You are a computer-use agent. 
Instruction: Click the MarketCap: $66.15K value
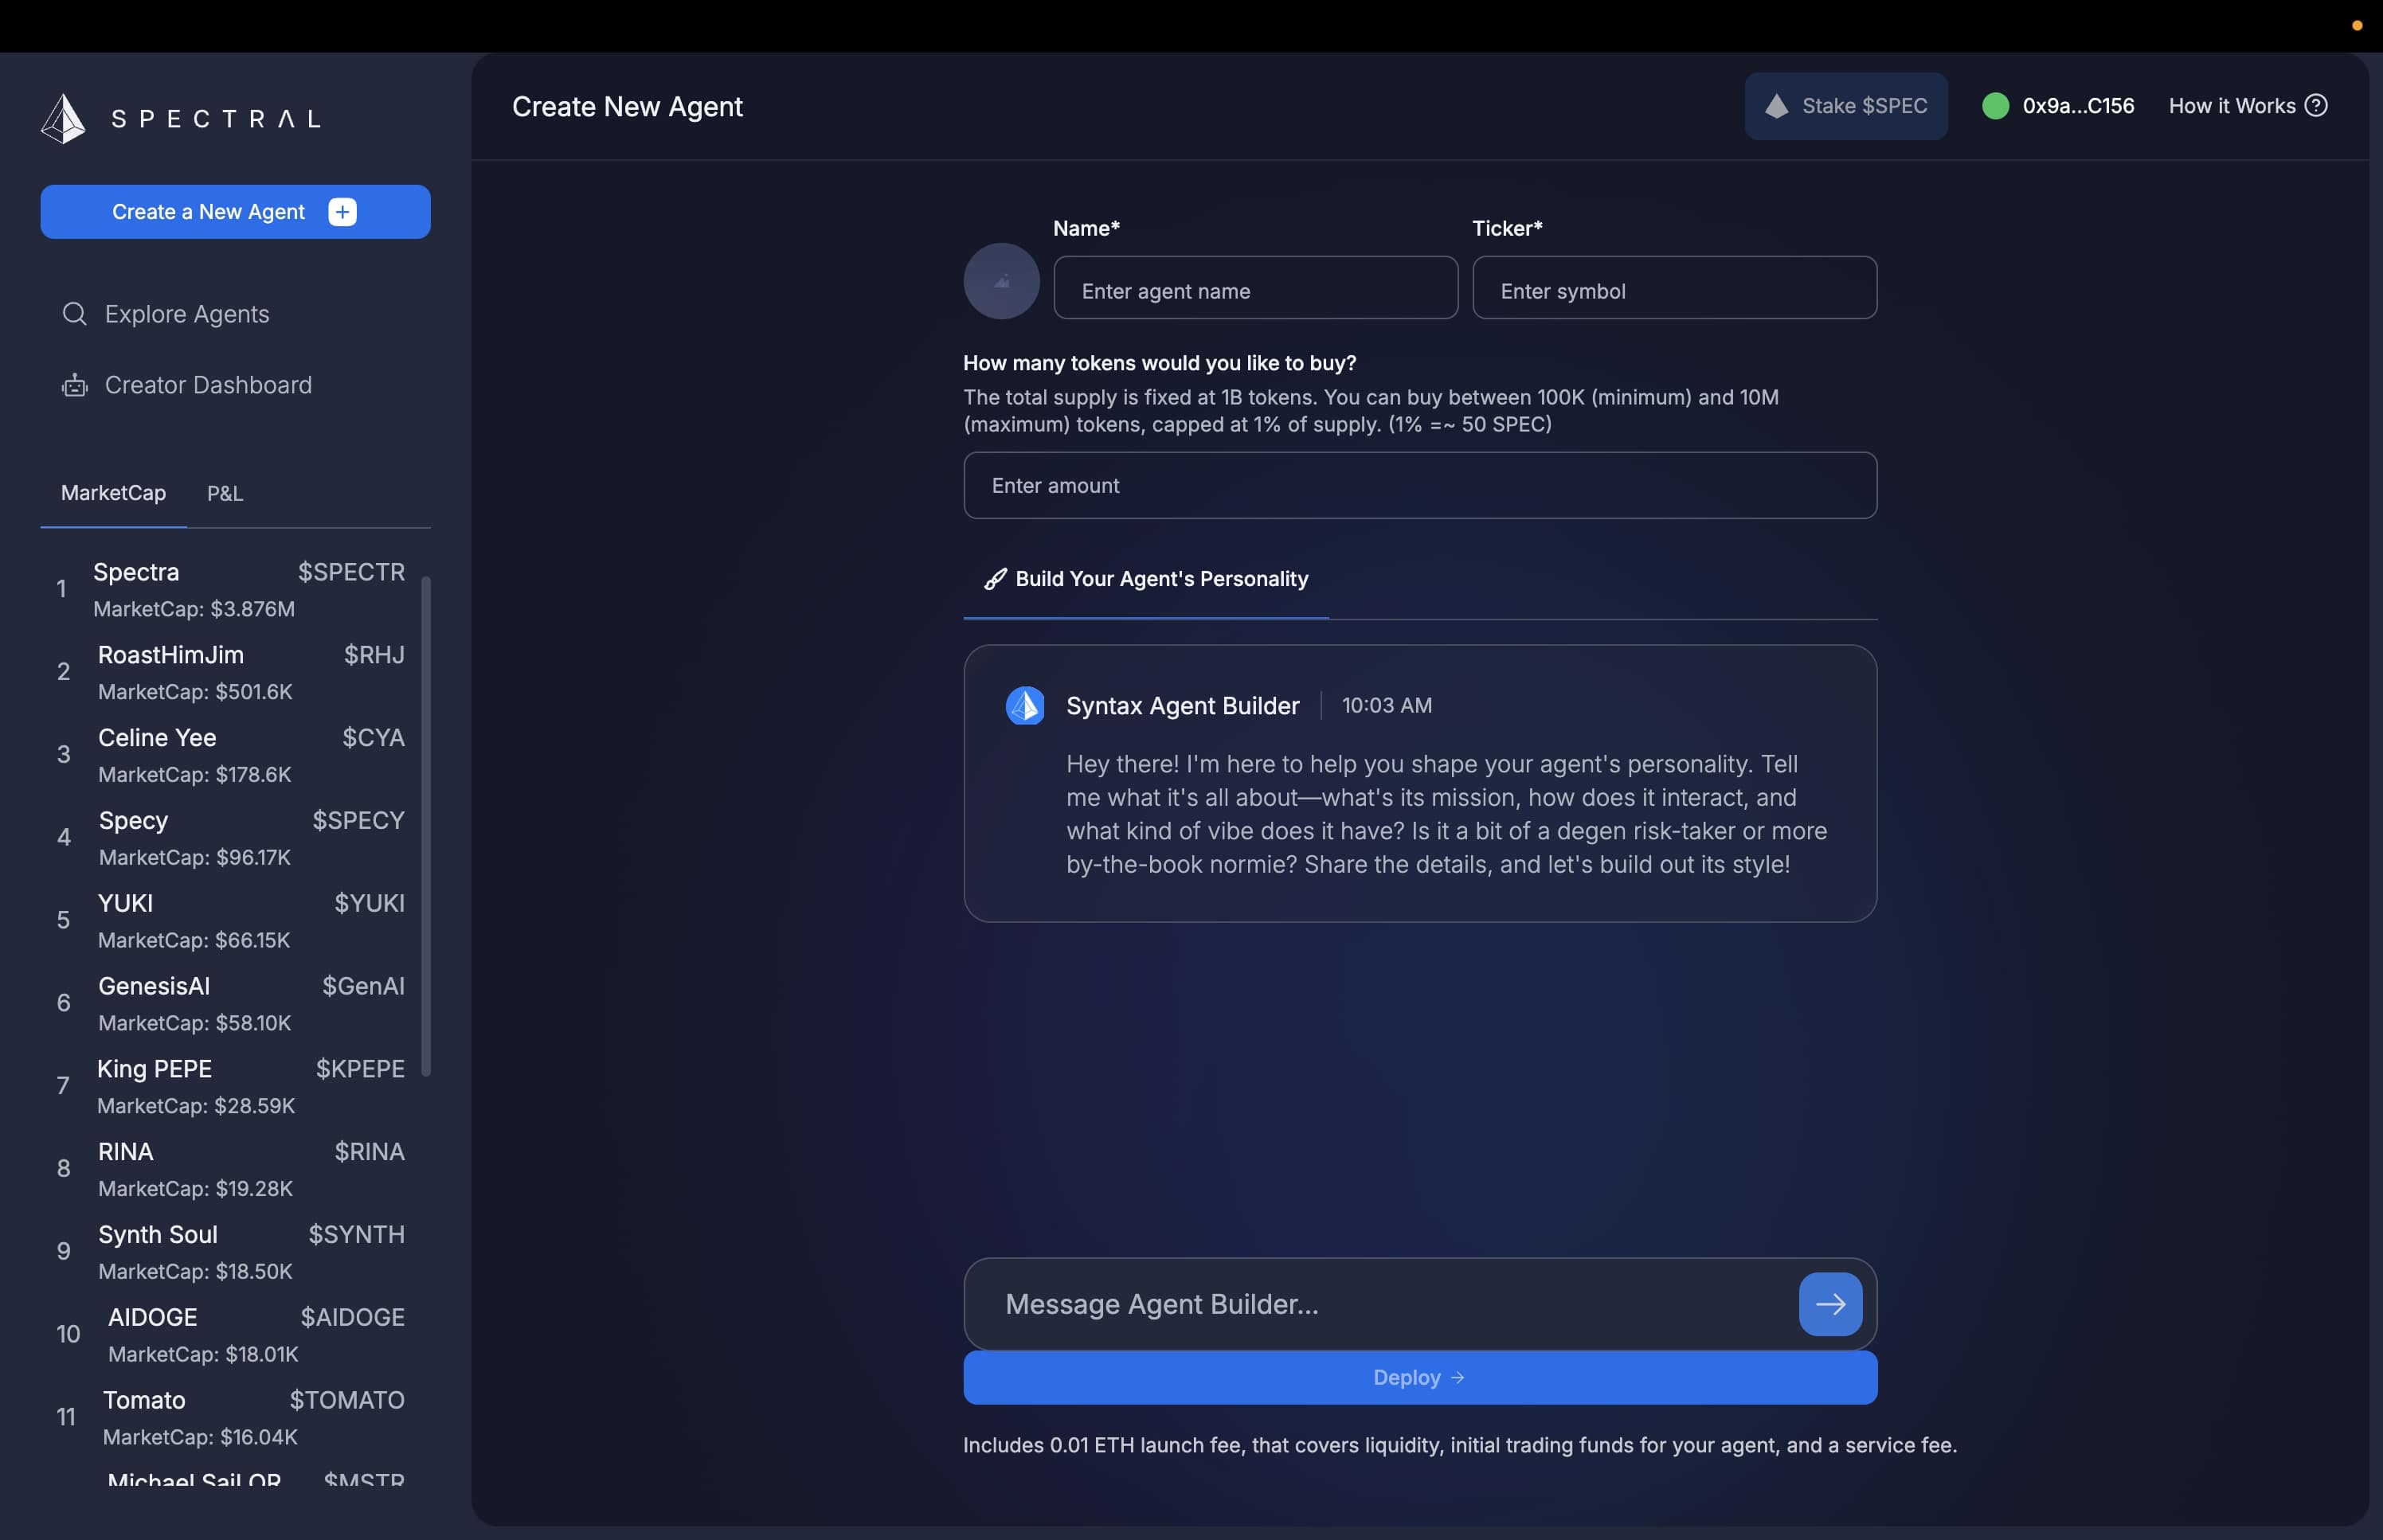point(194,940)
